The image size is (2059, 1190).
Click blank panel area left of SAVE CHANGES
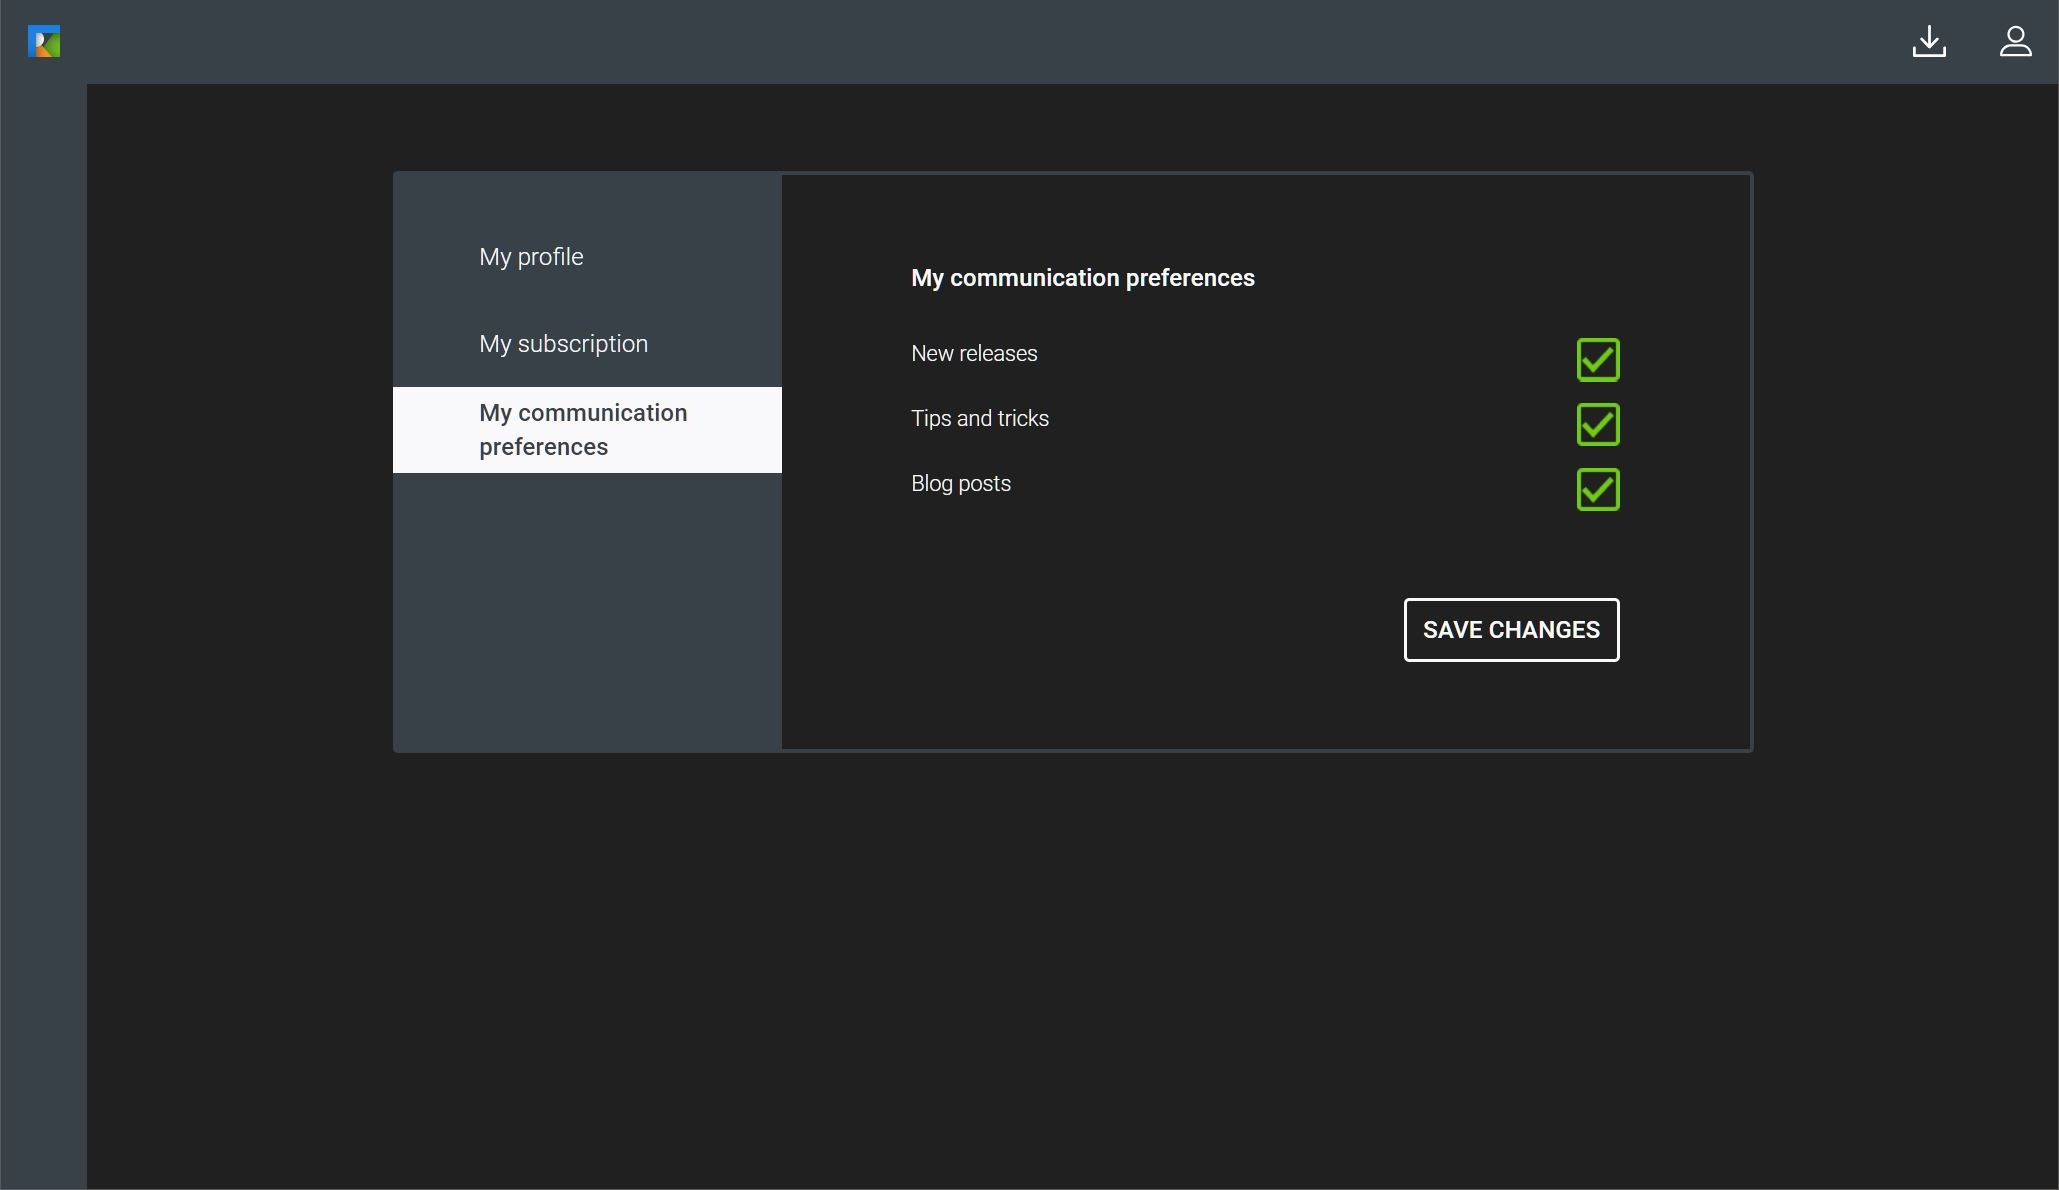(x=1100, y=630)
